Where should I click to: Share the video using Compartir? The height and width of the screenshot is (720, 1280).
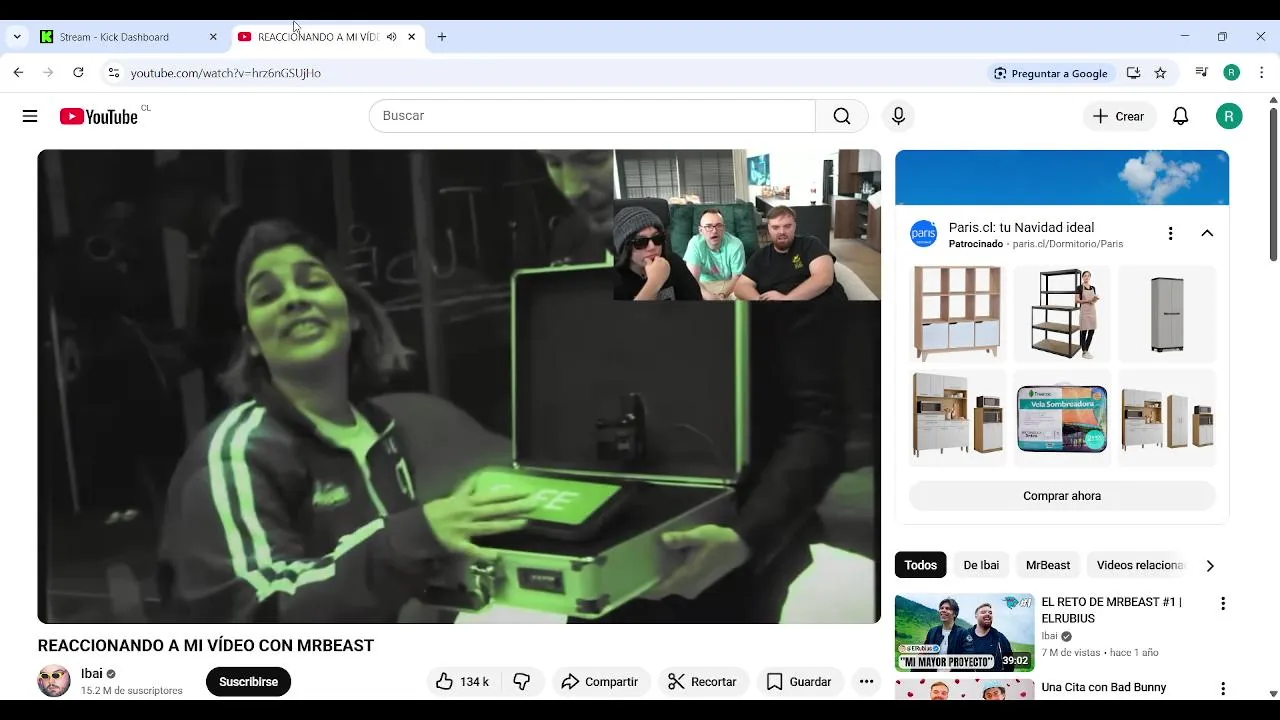click(600, 682)
